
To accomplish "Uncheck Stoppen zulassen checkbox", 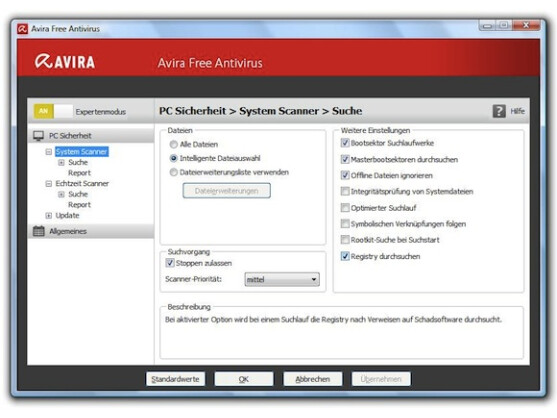I will pos(170,263).
